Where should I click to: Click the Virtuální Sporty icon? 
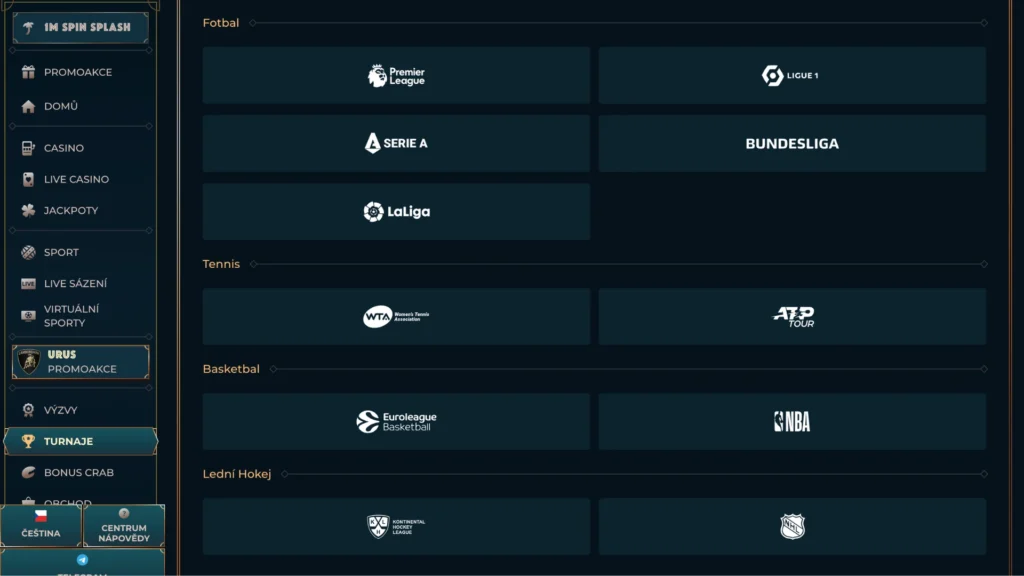[x=28, y=316]
